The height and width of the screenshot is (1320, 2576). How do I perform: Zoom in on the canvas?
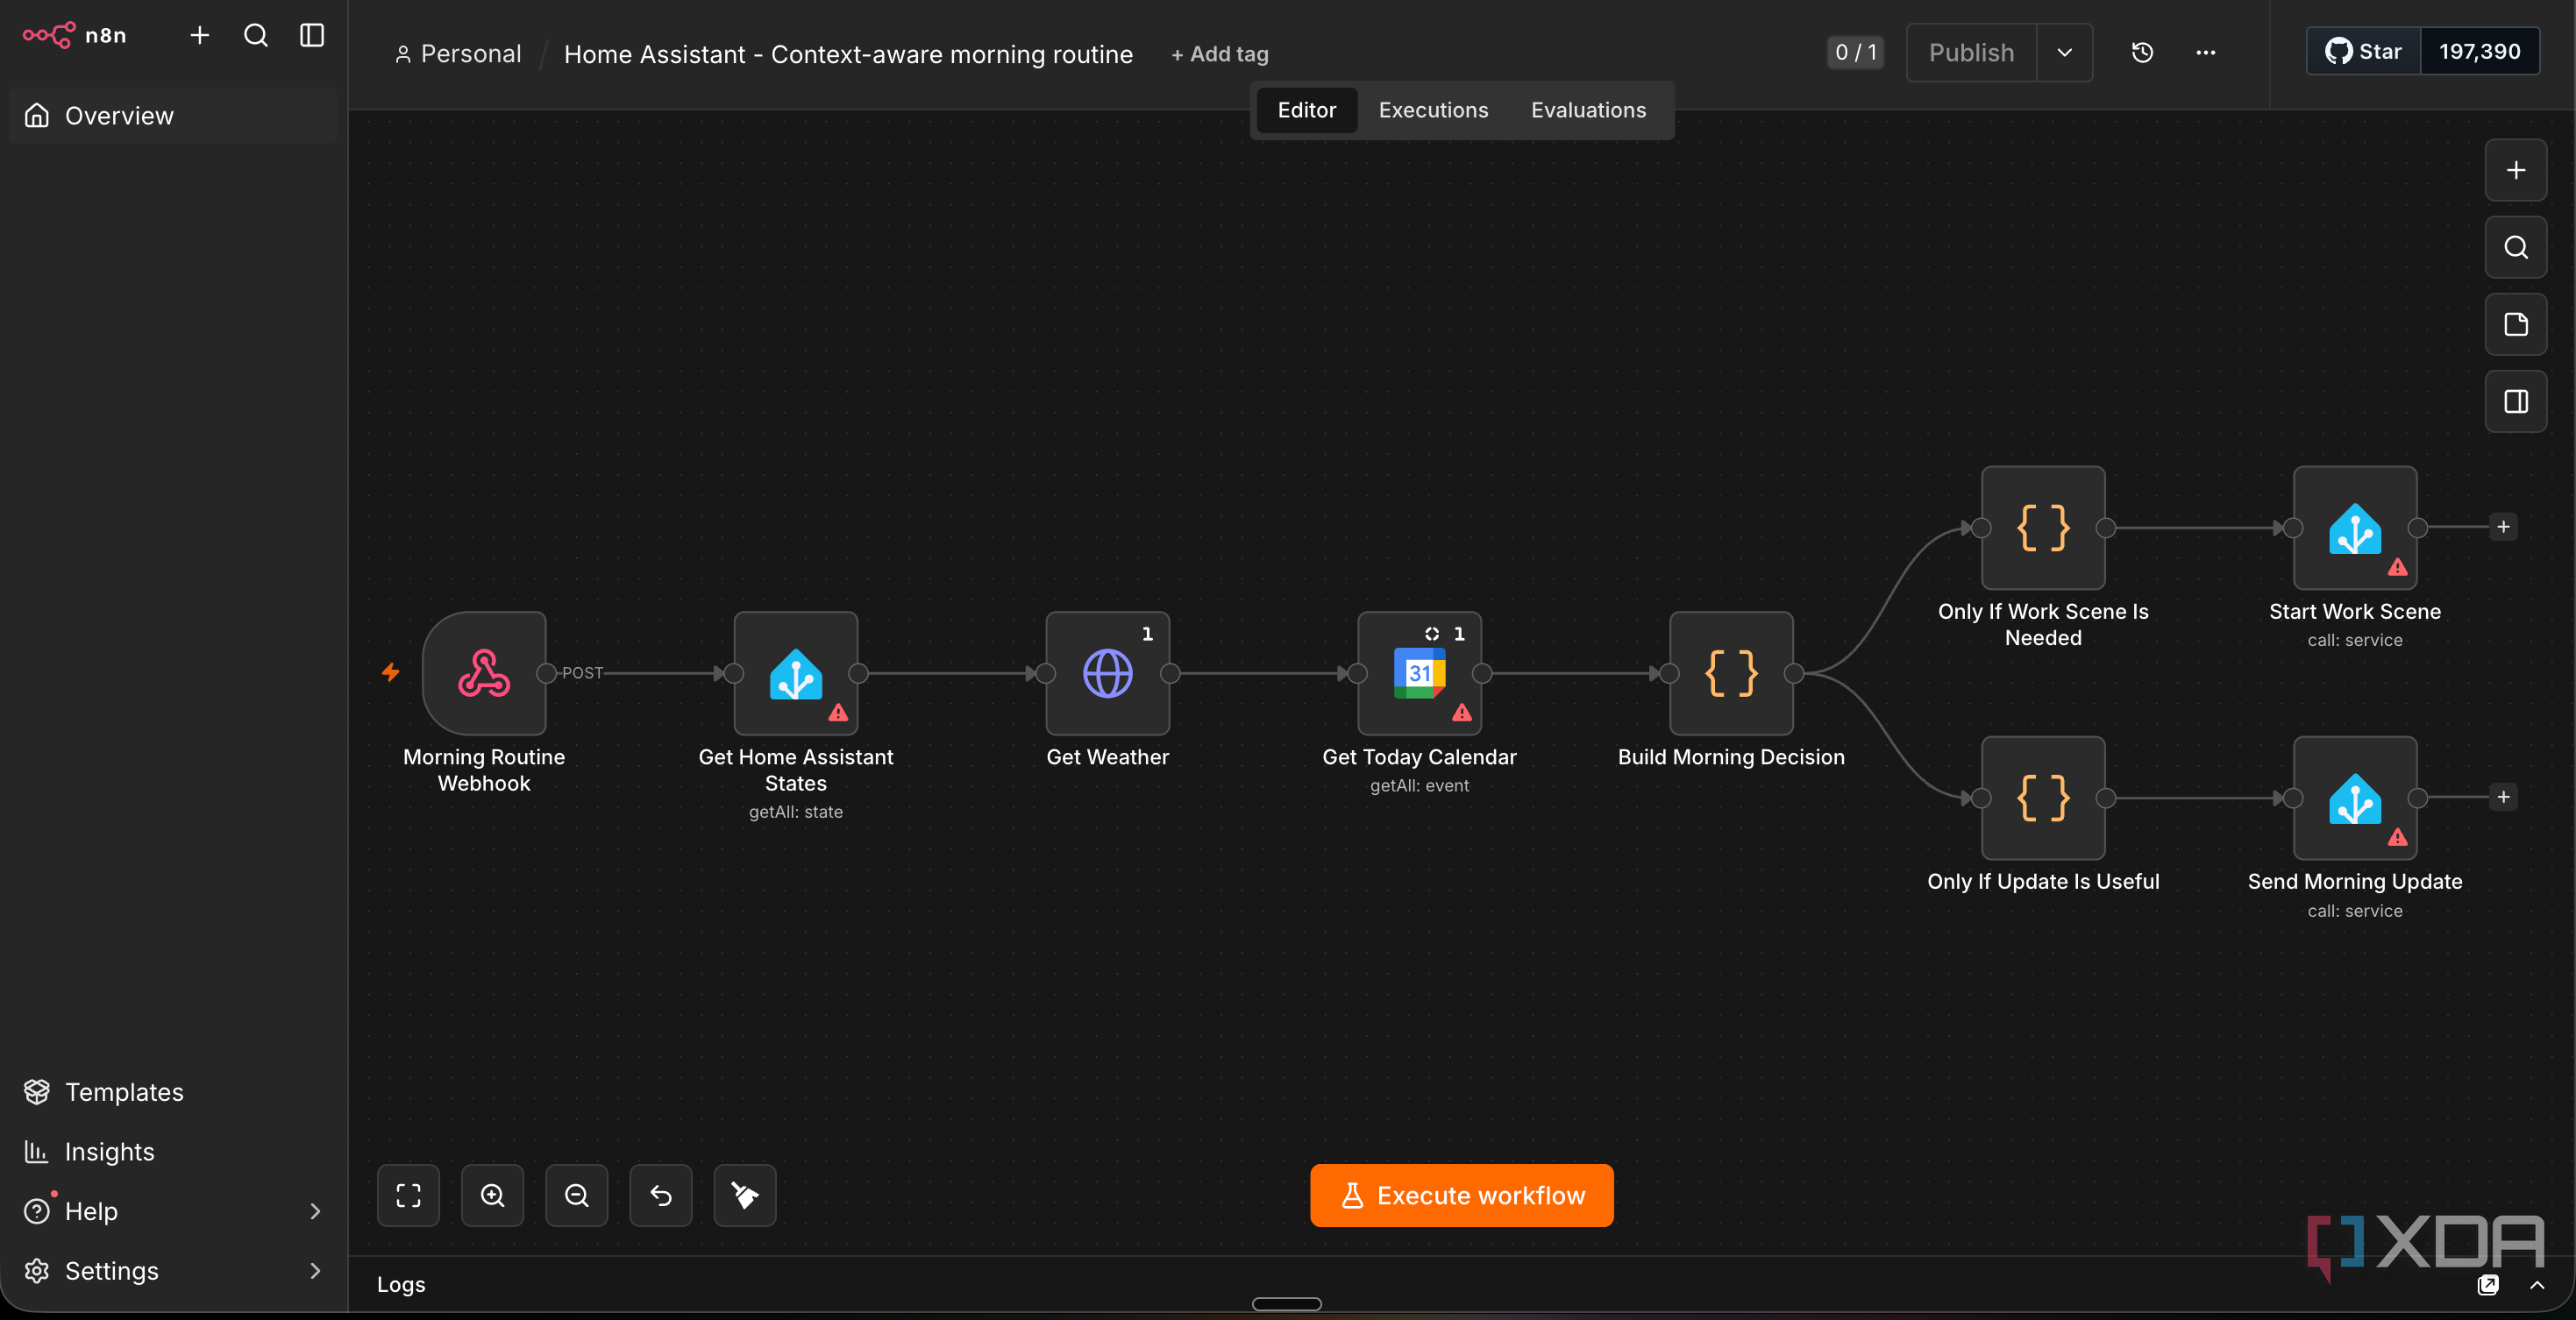492,1195
